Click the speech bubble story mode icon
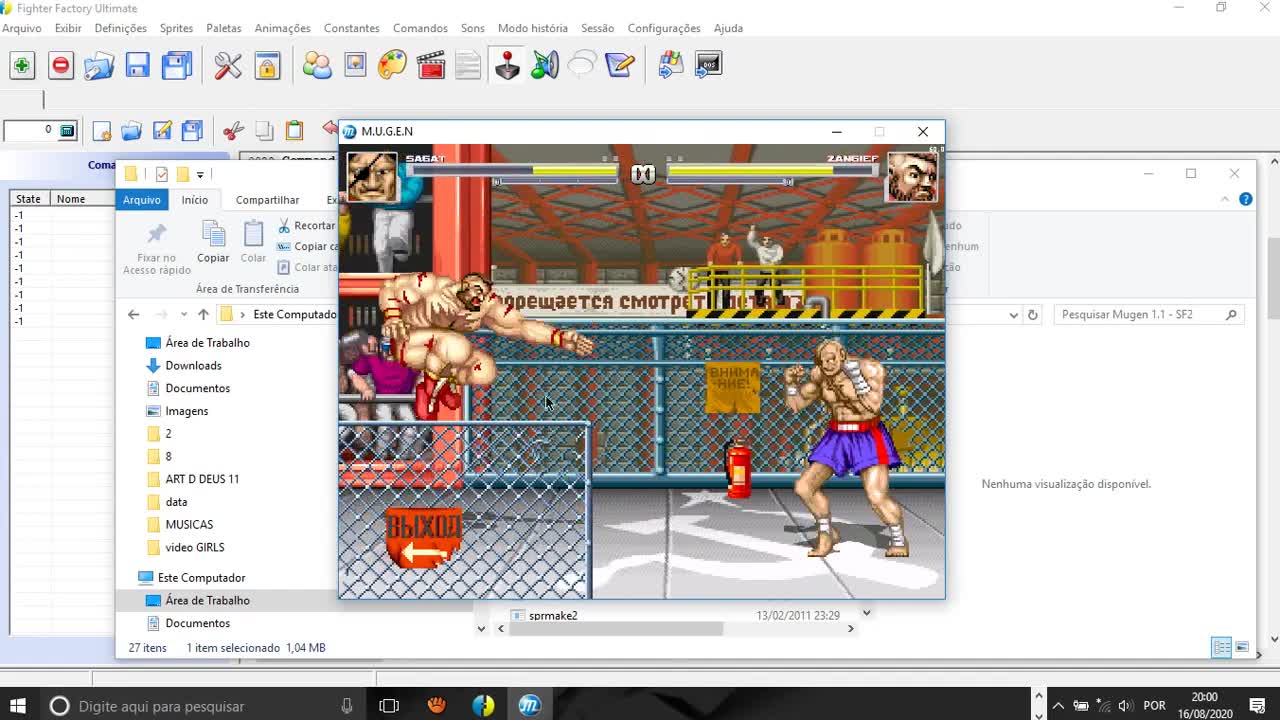Screen dimensions: 1280x720 pyautogui.click(x=582, y=66)
